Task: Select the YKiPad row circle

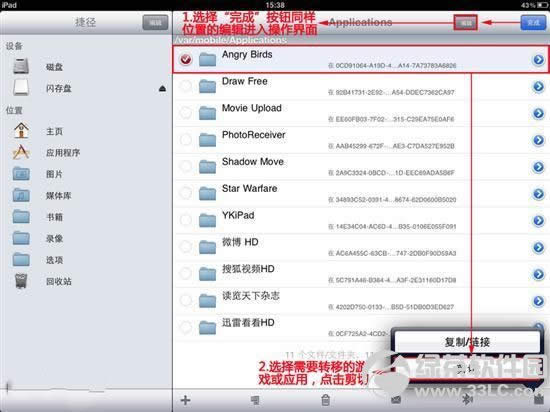Action: 186,220
